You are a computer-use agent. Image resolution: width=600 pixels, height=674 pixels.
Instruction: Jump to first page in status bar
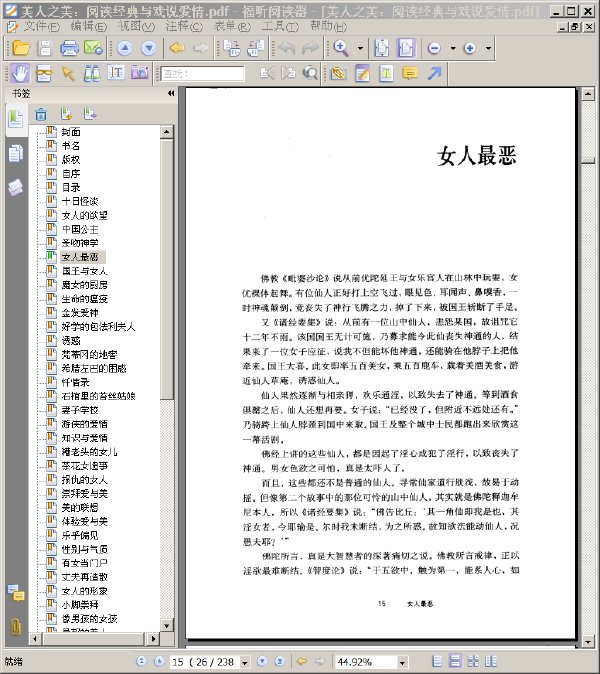[141, 661]
